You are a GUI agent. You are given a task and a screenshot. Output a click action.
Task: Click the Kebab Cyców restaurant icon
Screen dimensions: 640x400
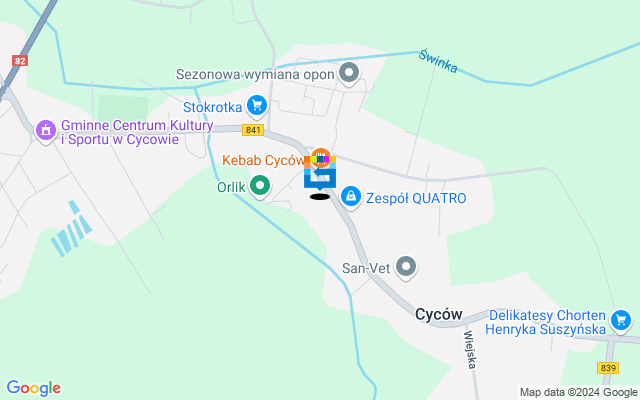(x=320, y=157)
